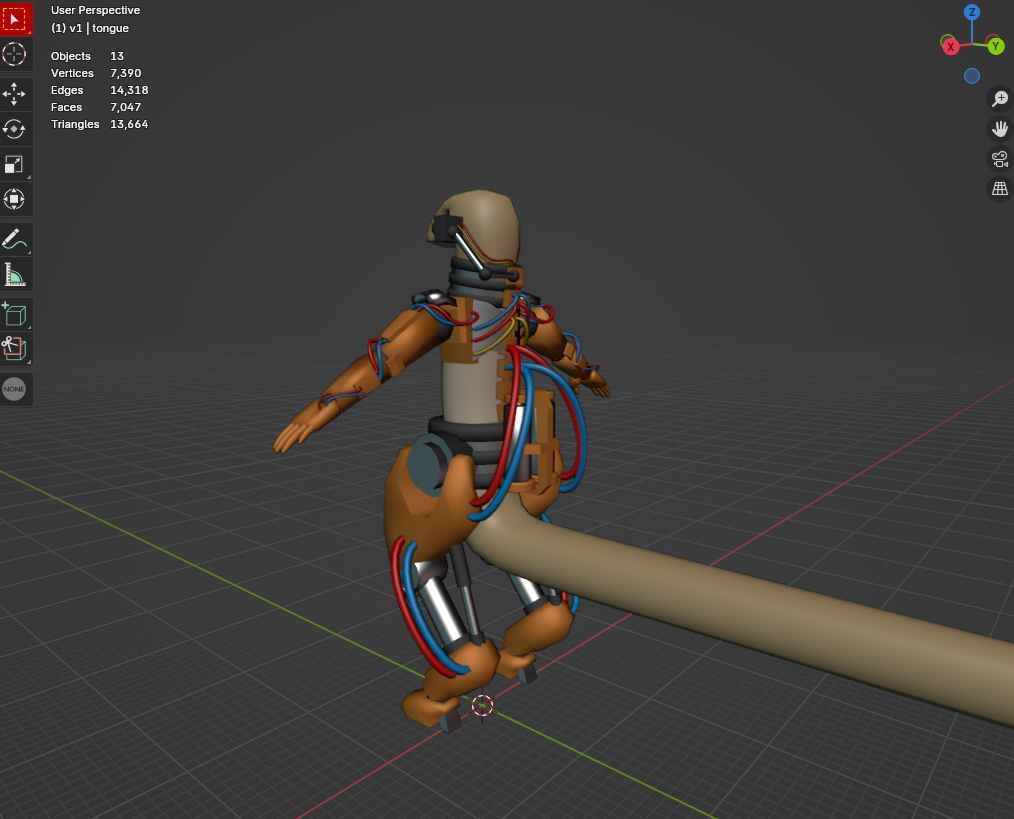Click the negative Z blue gizmo circle
This screenshot has width=1014, height=819.
[x=972, y=76]
